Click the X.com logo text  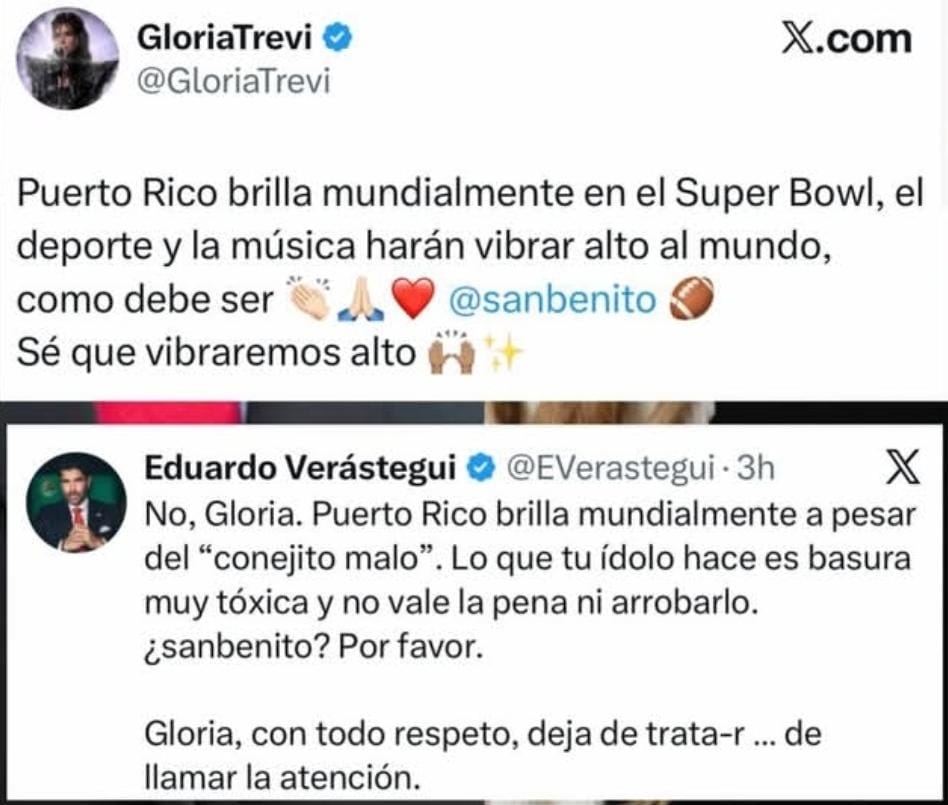tap(846, 39)
